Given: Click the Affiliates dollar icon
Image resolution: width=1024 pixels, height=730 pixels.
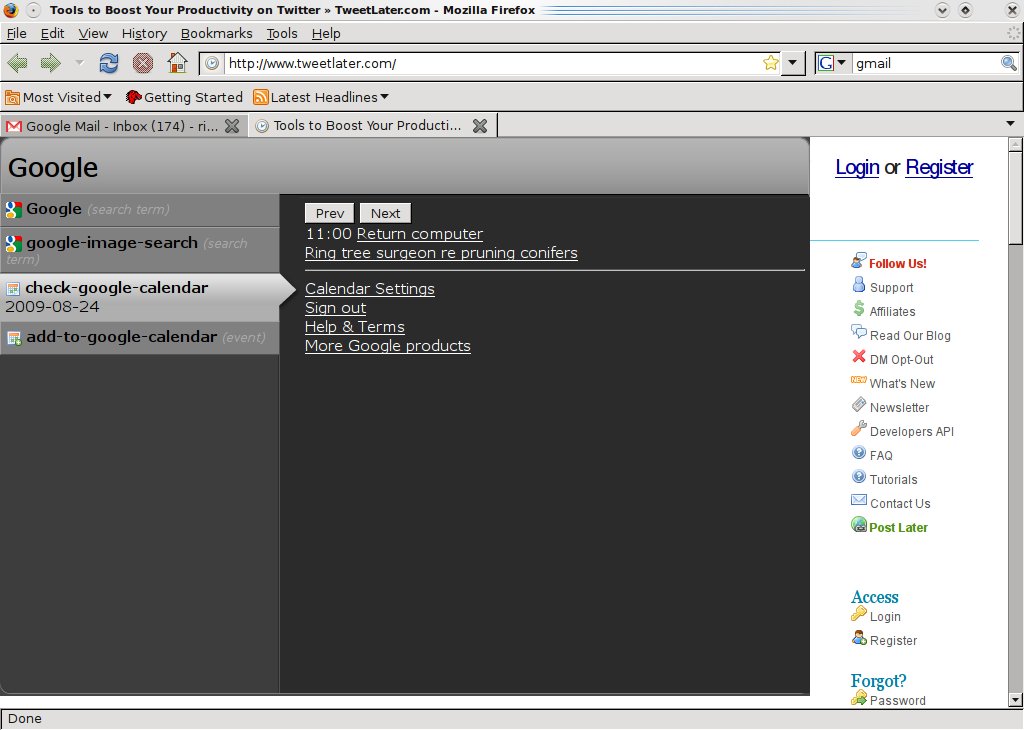Looking at the screenshot, I should pos(859,309).
